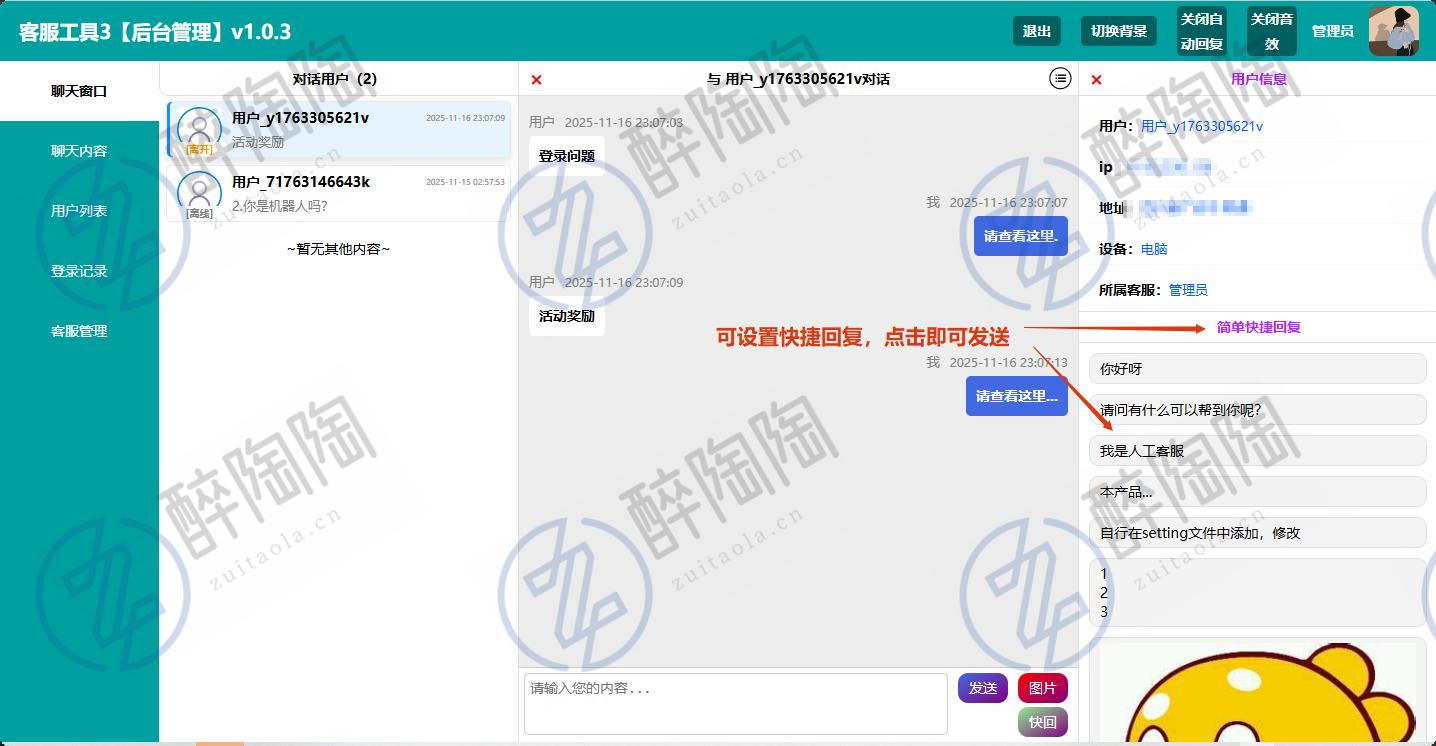Close the conversation panel with red X
Image resolution: width=1436 pixels, height=746 pixels.
click(537, 80)
